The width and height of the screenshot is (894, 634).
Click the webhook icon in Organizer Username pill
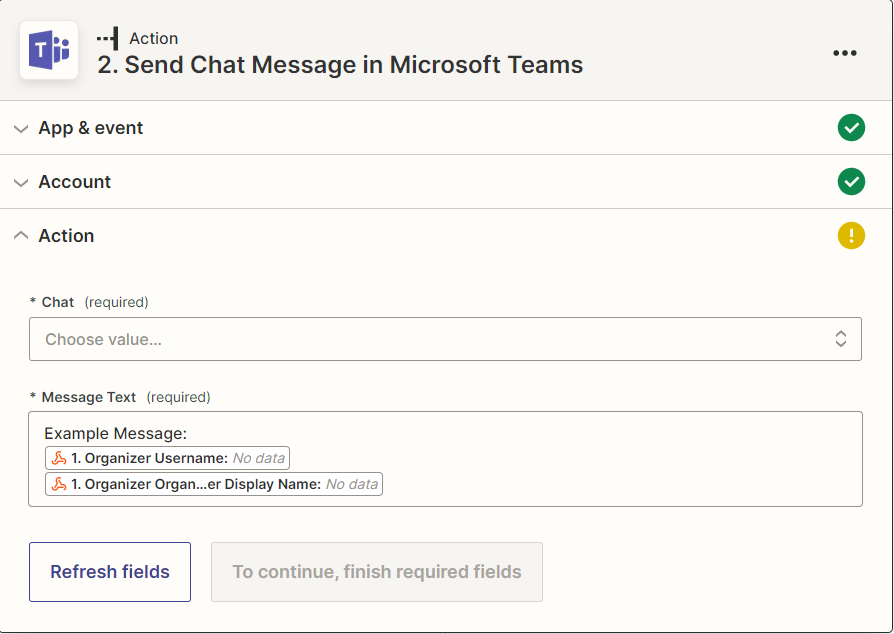pyautogui.click(x=59, y=458)
